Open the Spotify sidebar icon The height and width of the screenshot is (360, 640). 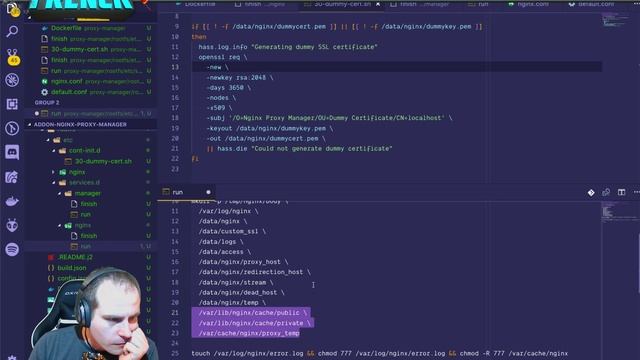(12, 249)
